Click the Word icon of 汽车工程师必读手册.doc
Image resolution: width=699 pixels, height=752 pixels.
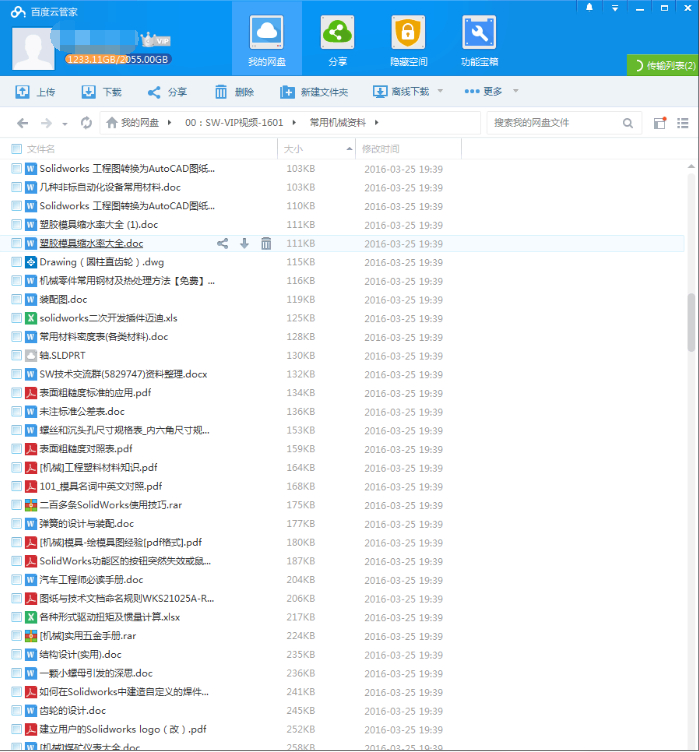click(31, 580)
